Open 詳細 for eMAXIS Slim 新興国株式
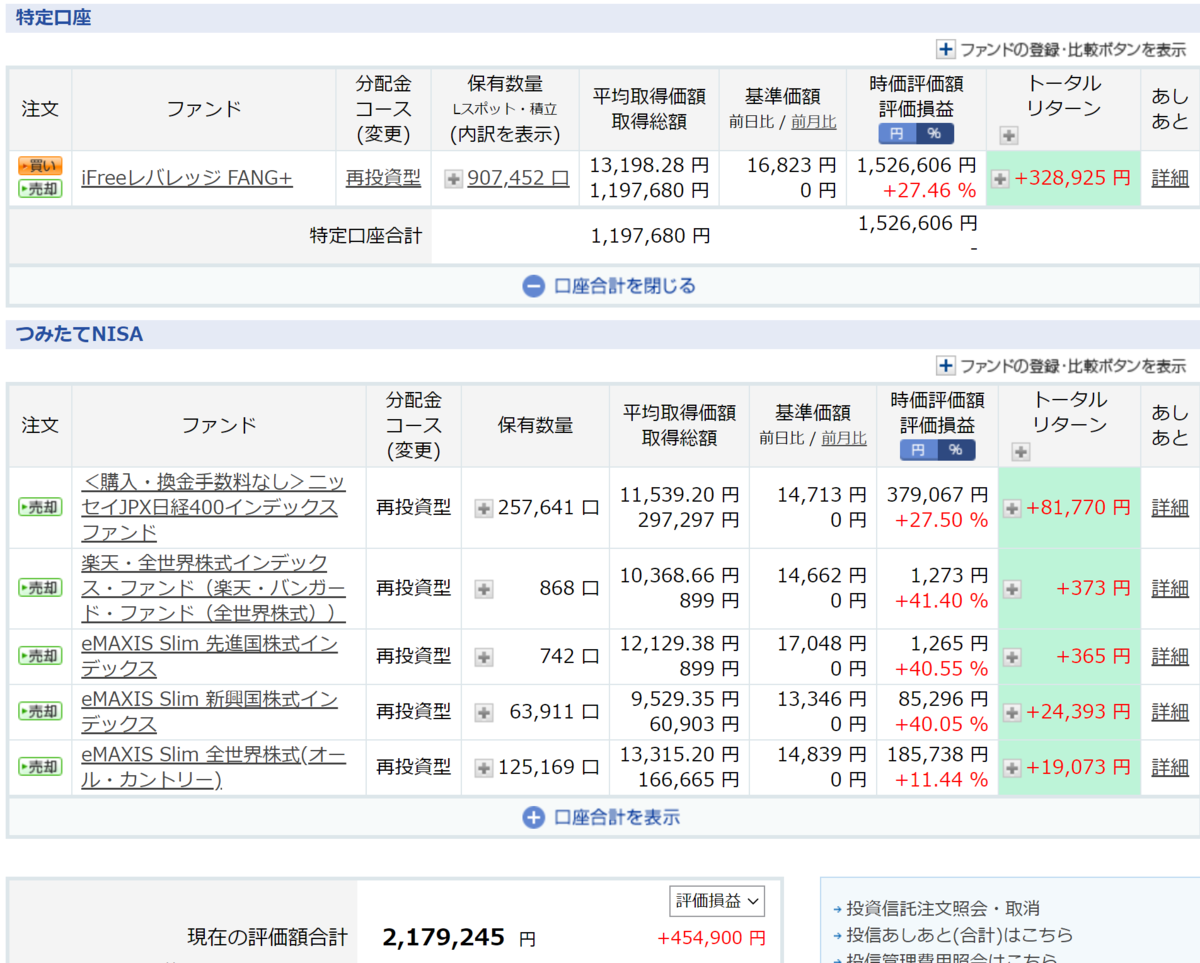 (x=1170, y=711)
